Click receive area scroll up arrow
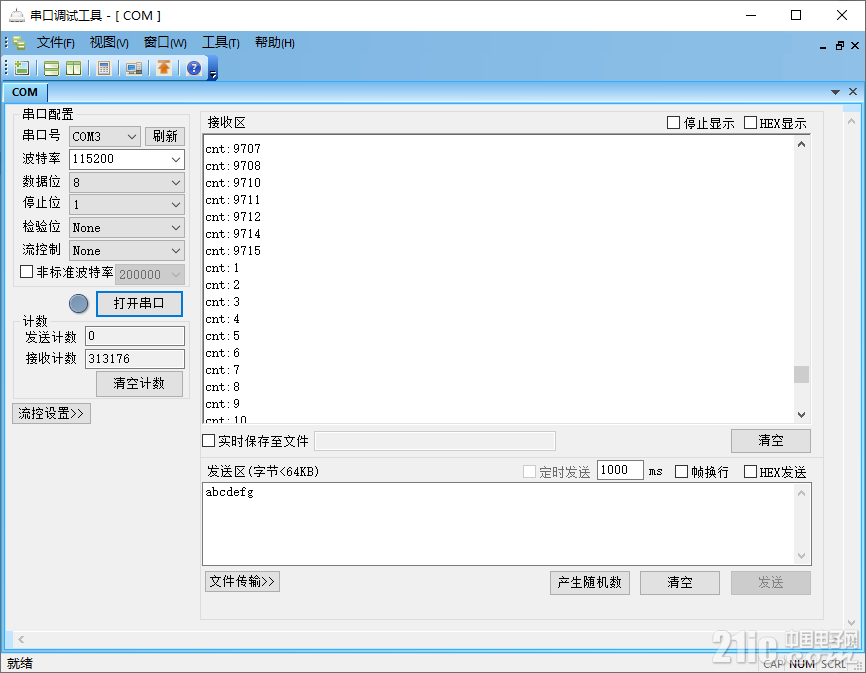Viewport: 866px width, 673px height. point(801,144)
